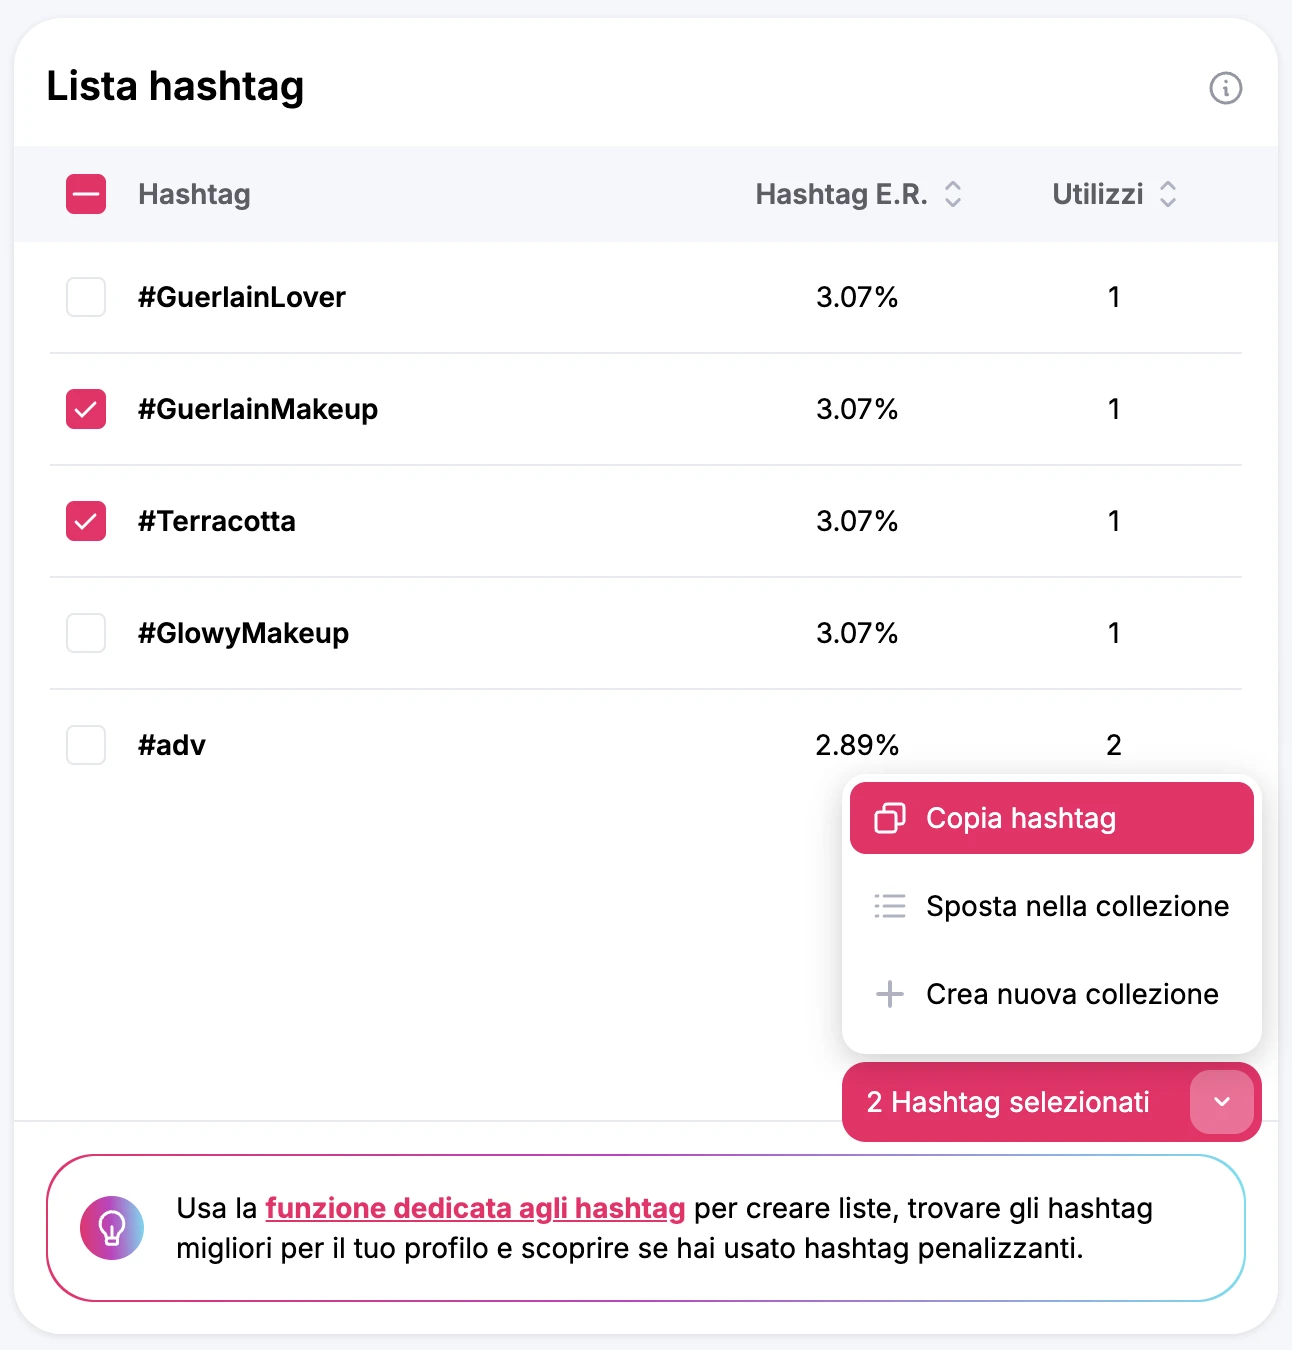Click the list icon for Sposta nella collezione
The image size is (1292, 1350).
889,906
